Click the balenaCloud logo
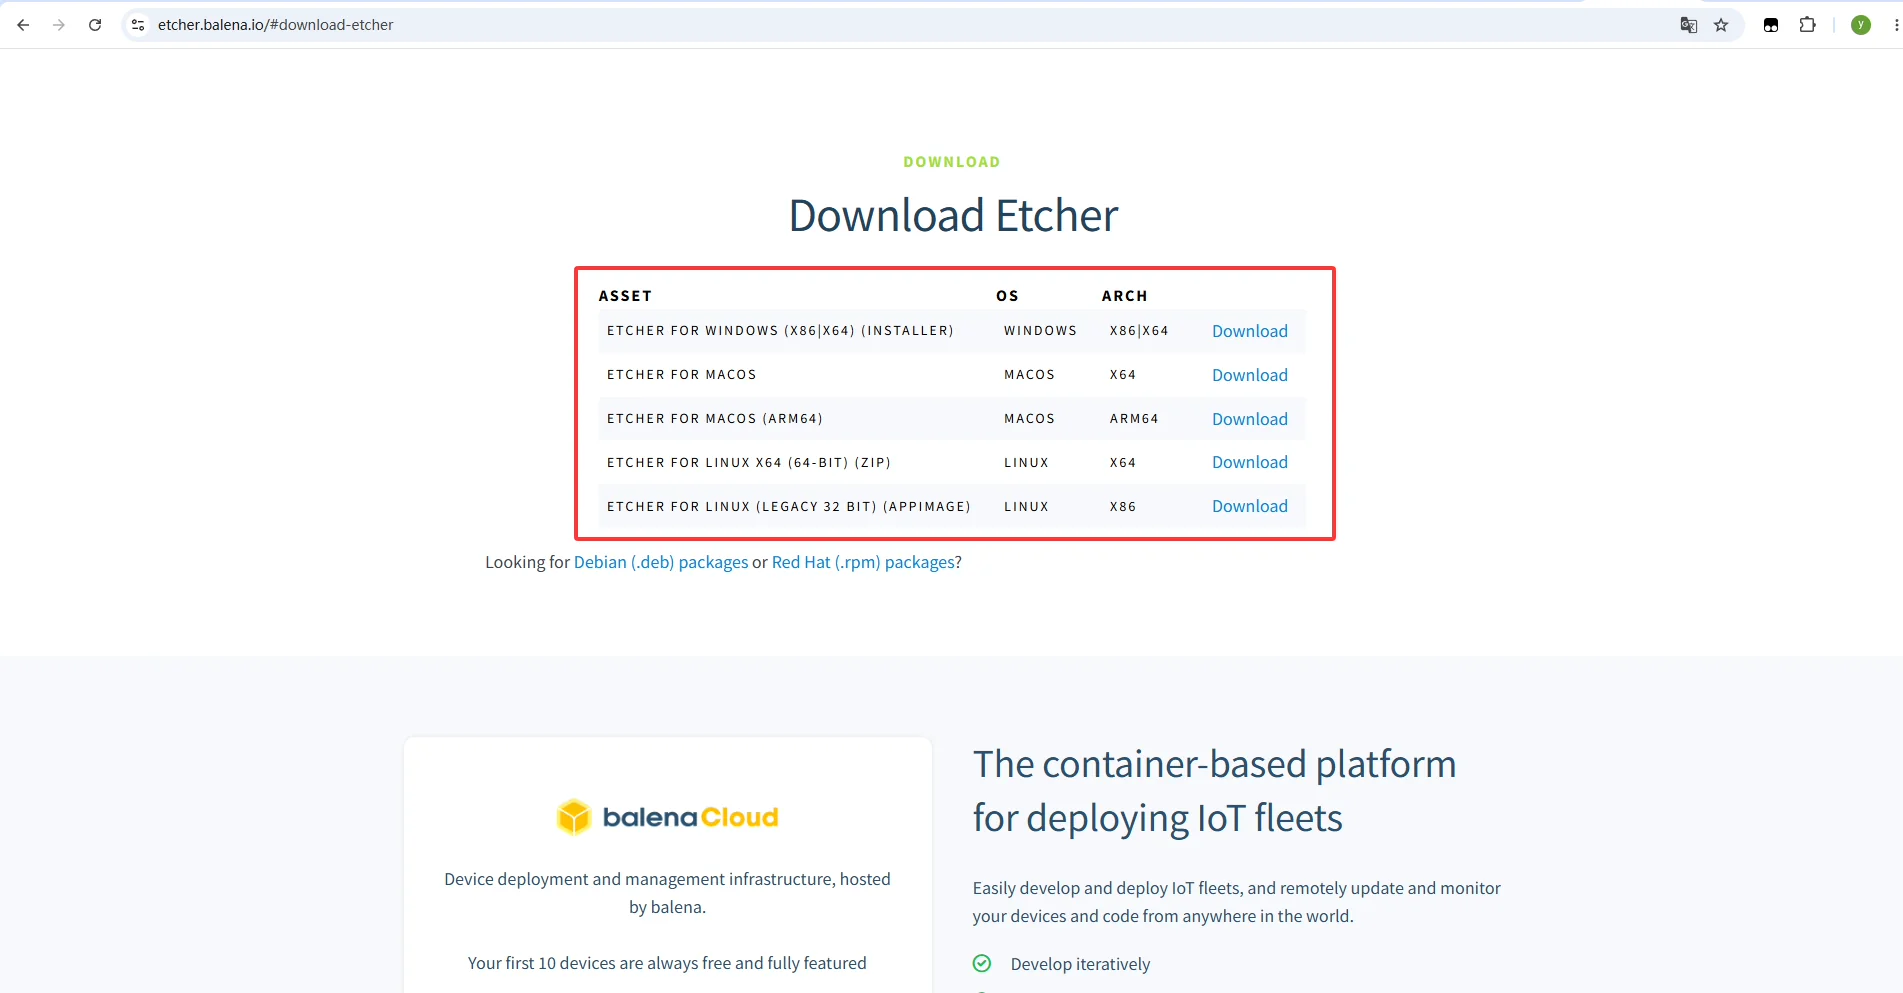1903x993 pixels. point(667,817)
